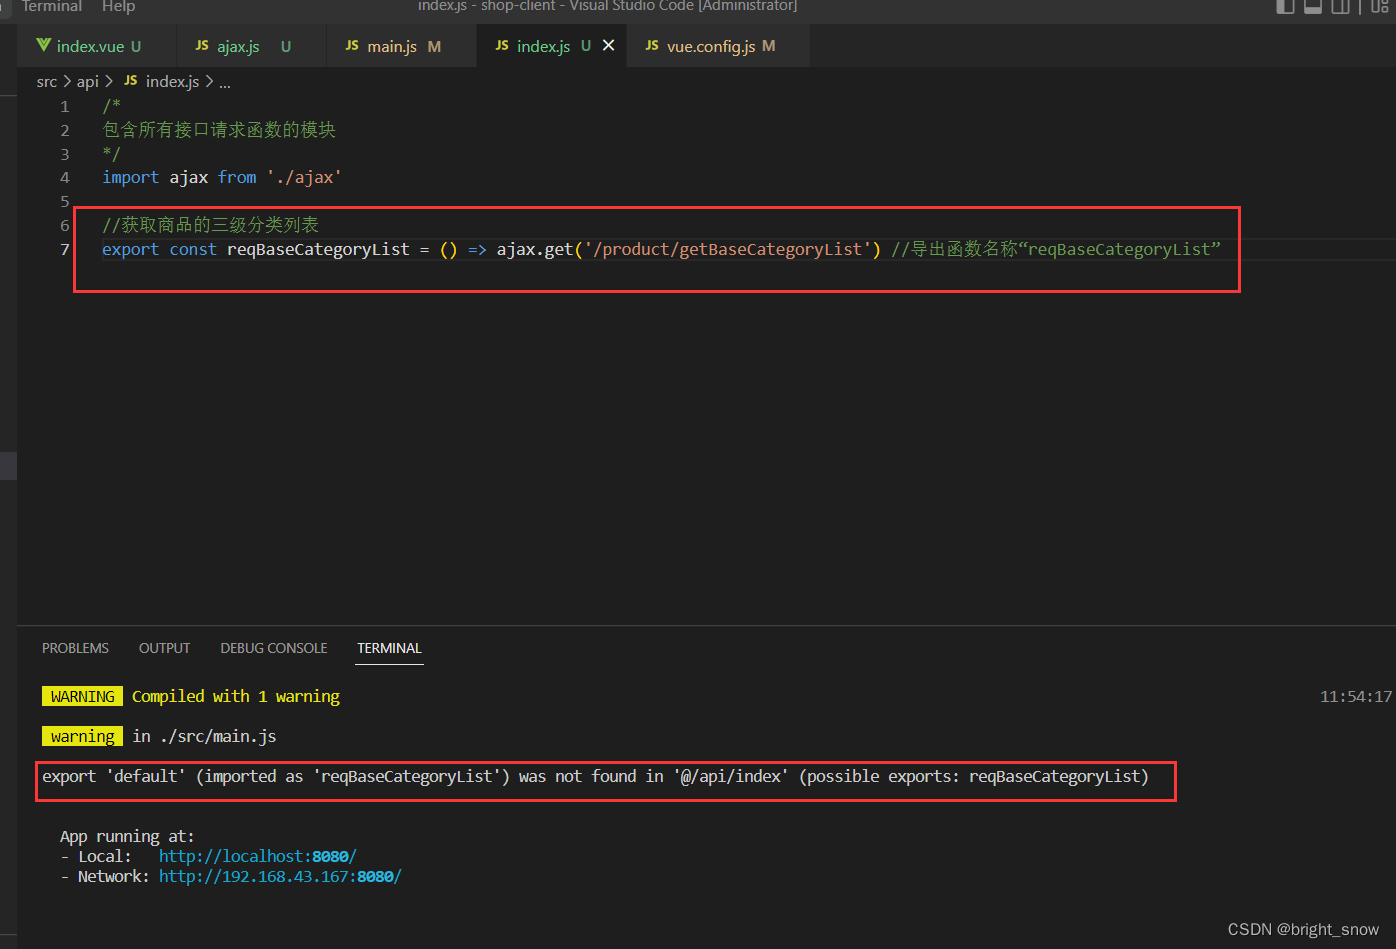Click the JS icon on vue.config.js tab

(x=652, y=46)
